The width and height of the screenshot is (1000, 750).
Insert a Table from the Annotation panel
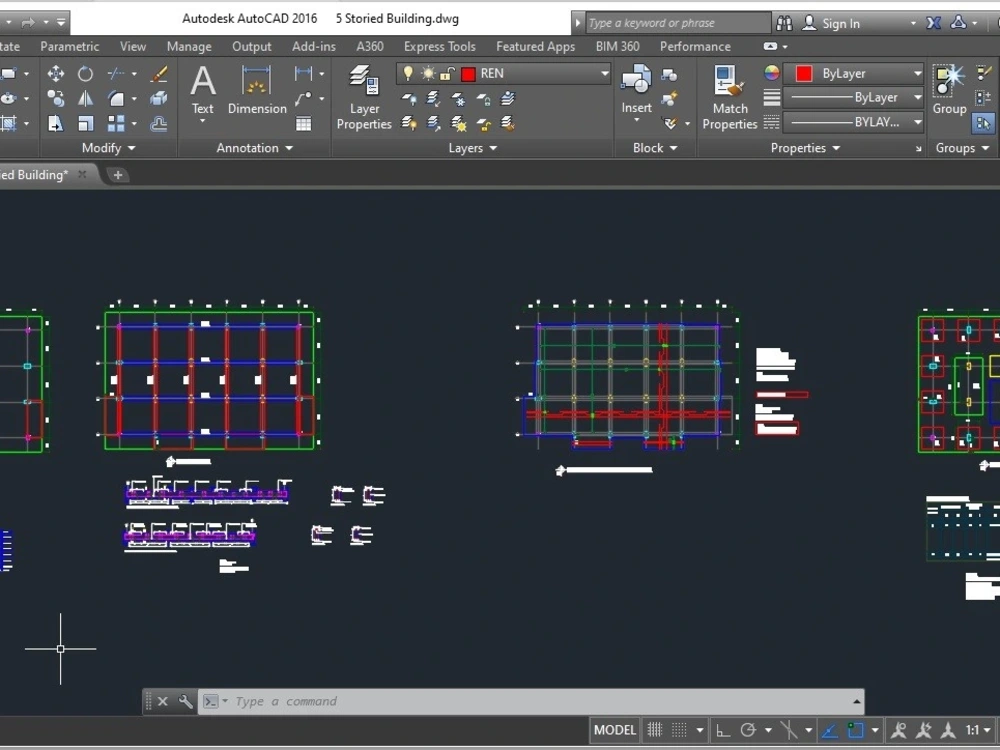pos(302,124)
